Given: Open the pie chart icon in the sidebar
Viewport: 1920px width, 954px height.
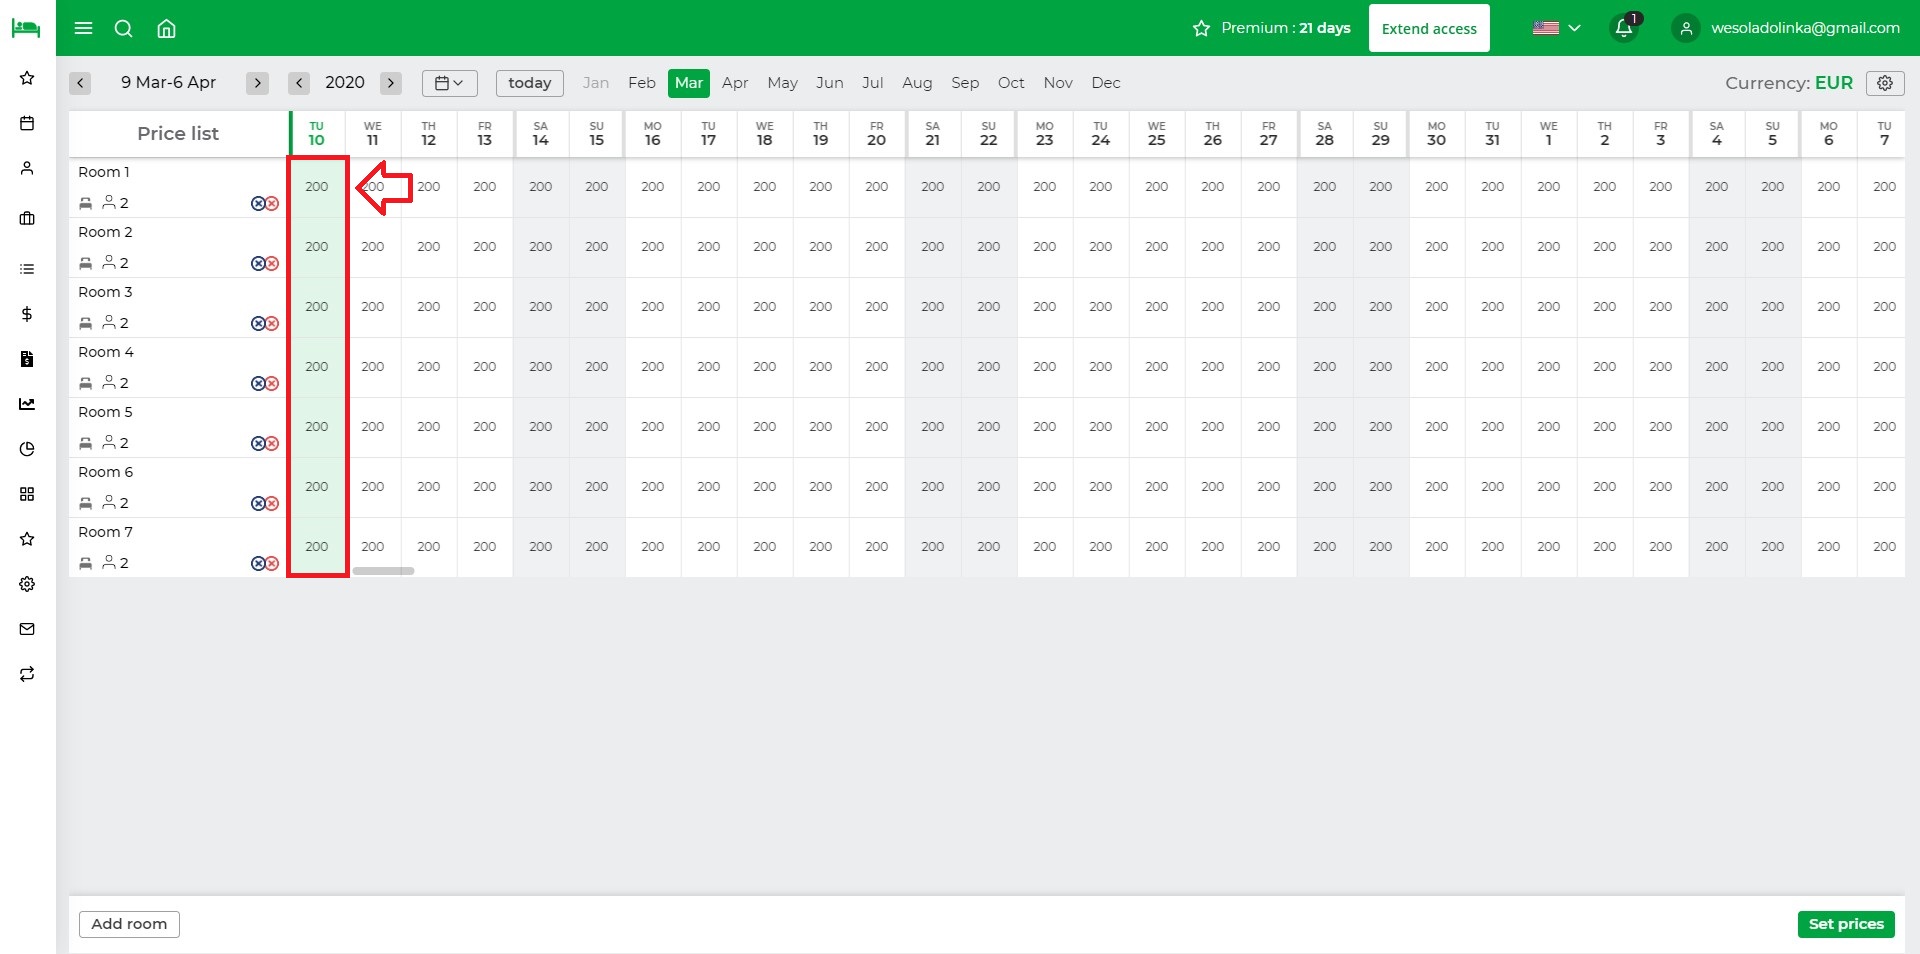Looking at the screenshot, I should pos(27,449).
